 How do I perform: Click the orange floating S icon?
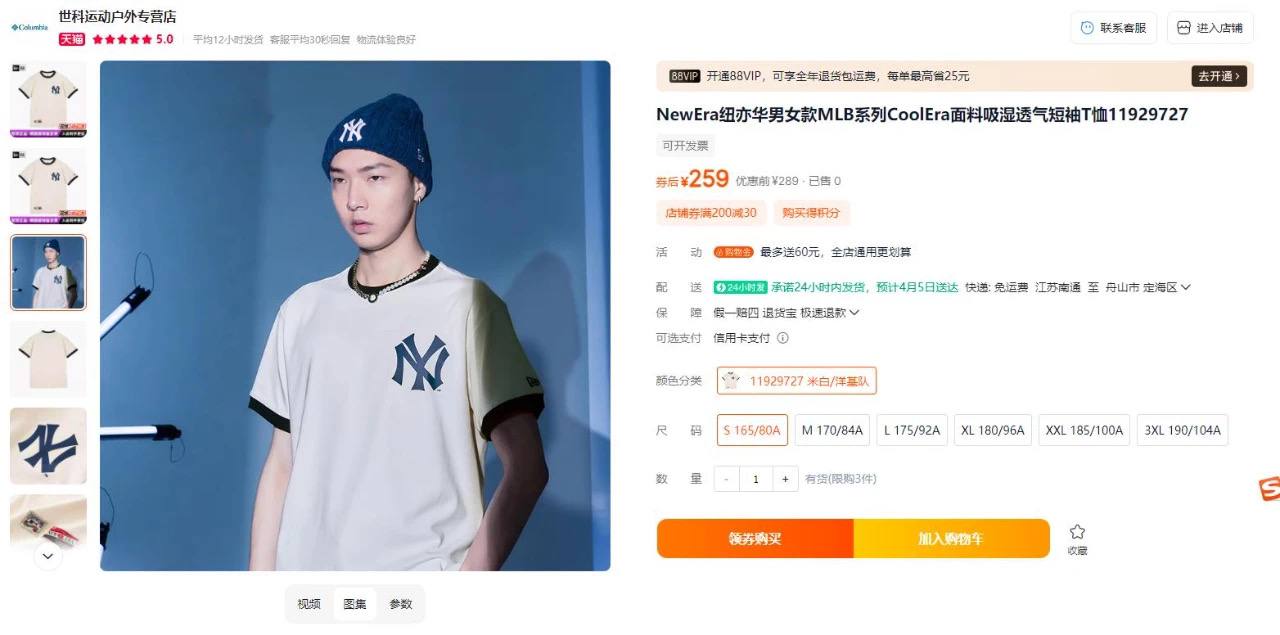(x=1269, y=489)
